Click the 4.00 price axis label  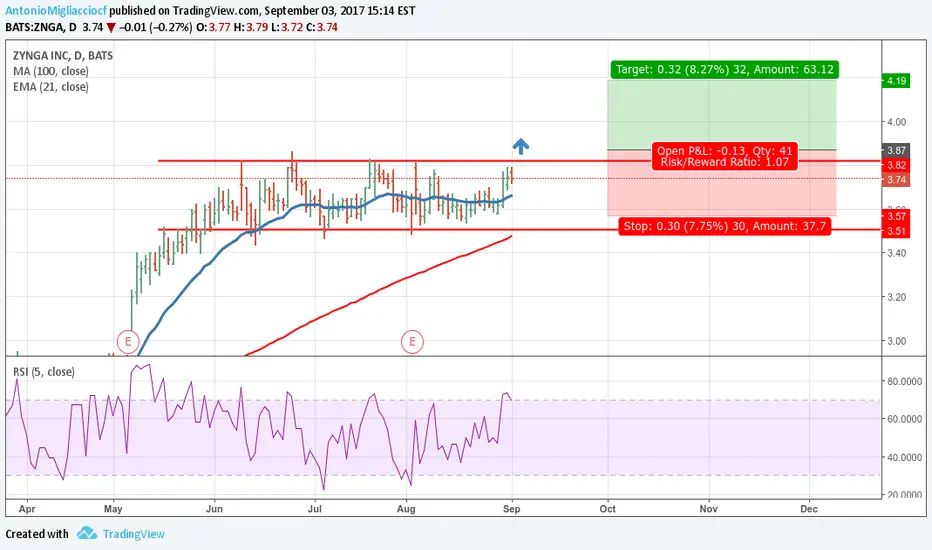click(x=896, y=122)
